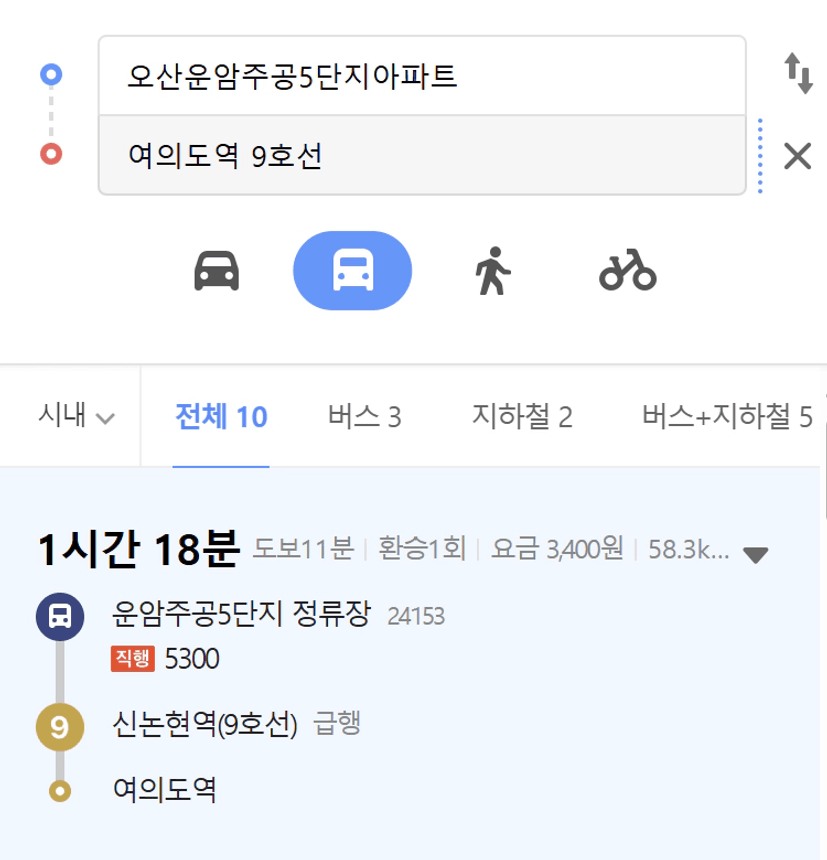The image size is (827, 860).
Task: Edit origin field 오산운암주공5단지아파트
Action: (x=422, y=76)
